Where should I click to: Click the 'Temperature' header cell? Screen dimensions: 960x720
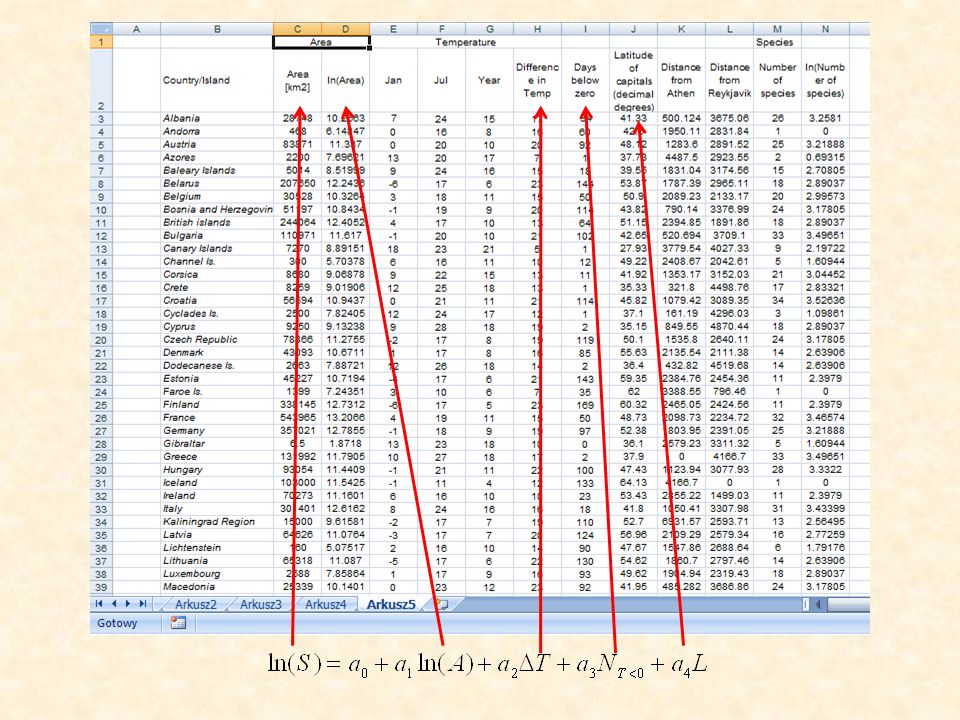(x=465, y=42)
